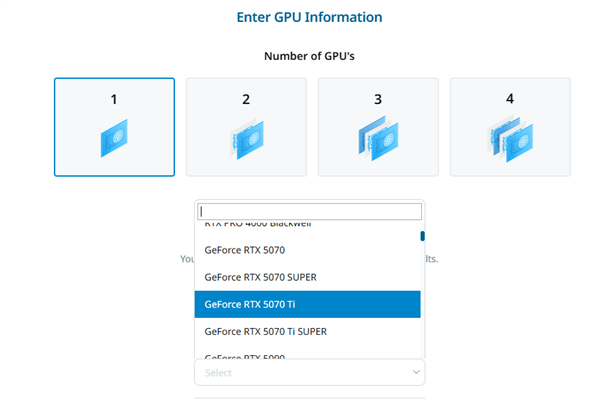
Task: Pick the number 3 GPU count label
Action: [x=378, y=100]
